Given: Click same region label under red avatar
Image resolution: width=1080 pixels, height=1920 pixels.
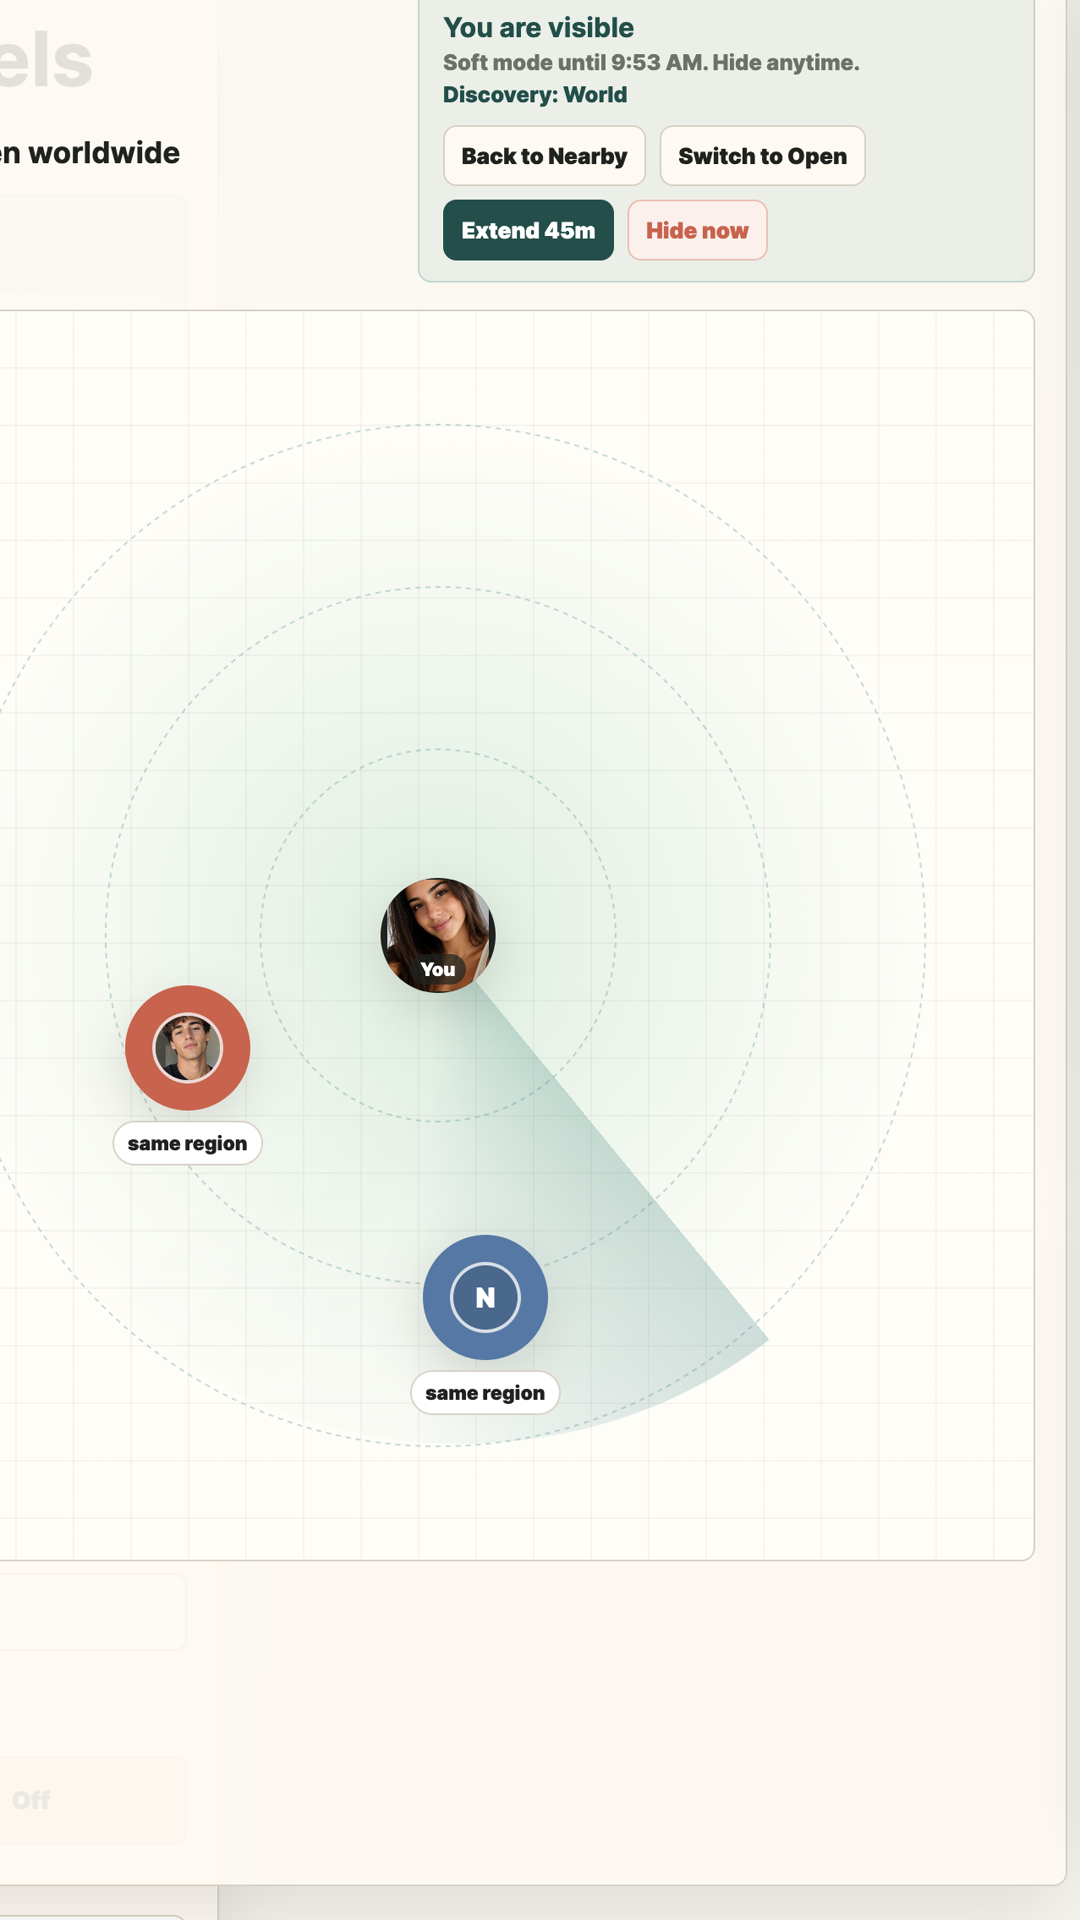Looking at the screenshot, I should click(x=187, y=1143).
